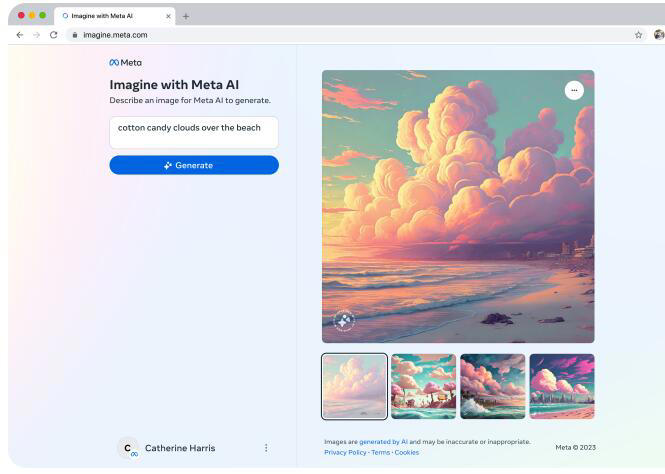
Task: Bookmark the page with star icon
Action: click(638, 35)
